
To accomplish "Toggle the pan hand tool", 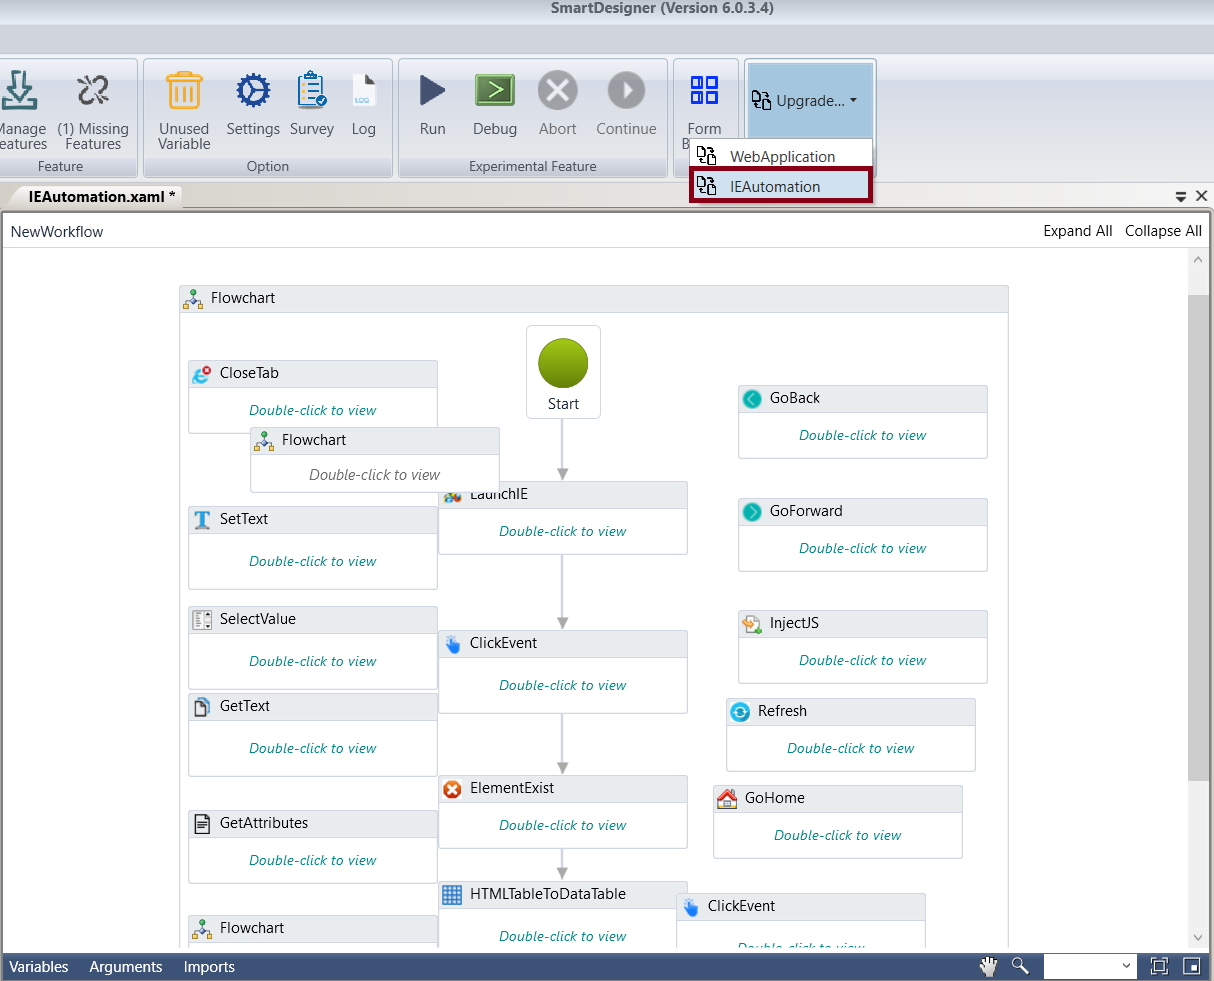I will coord(988,966).
